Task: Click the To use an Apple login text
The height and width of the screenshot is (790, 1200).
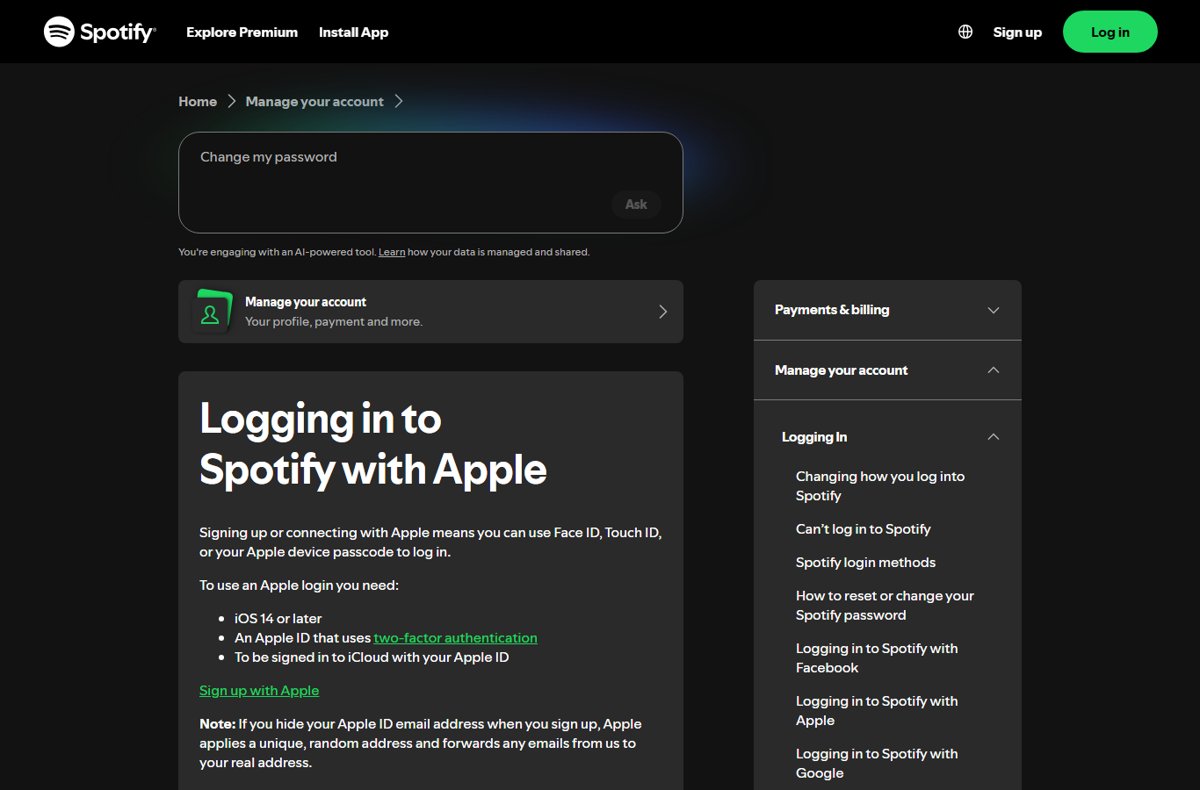Action: pyautogui.click(x=299, y=585)
